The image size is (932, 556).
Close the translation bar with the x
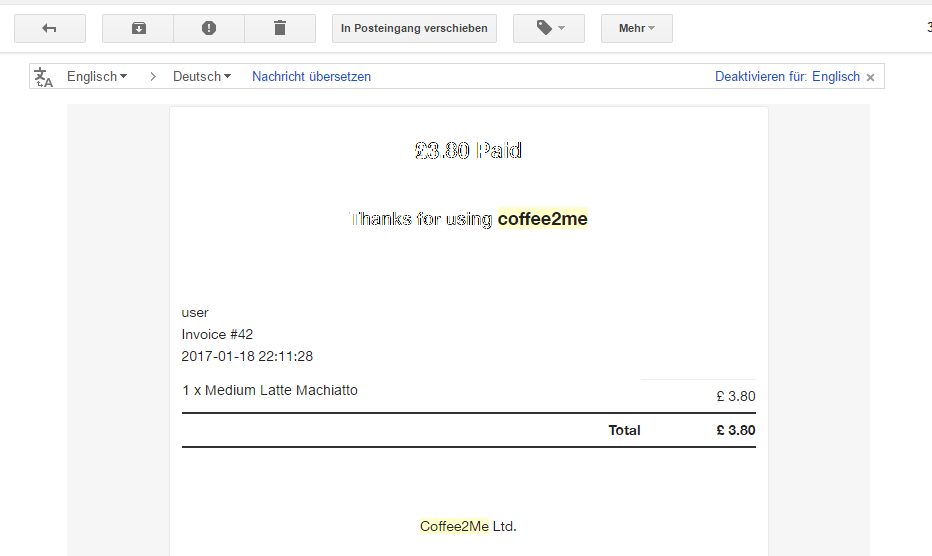870,77
